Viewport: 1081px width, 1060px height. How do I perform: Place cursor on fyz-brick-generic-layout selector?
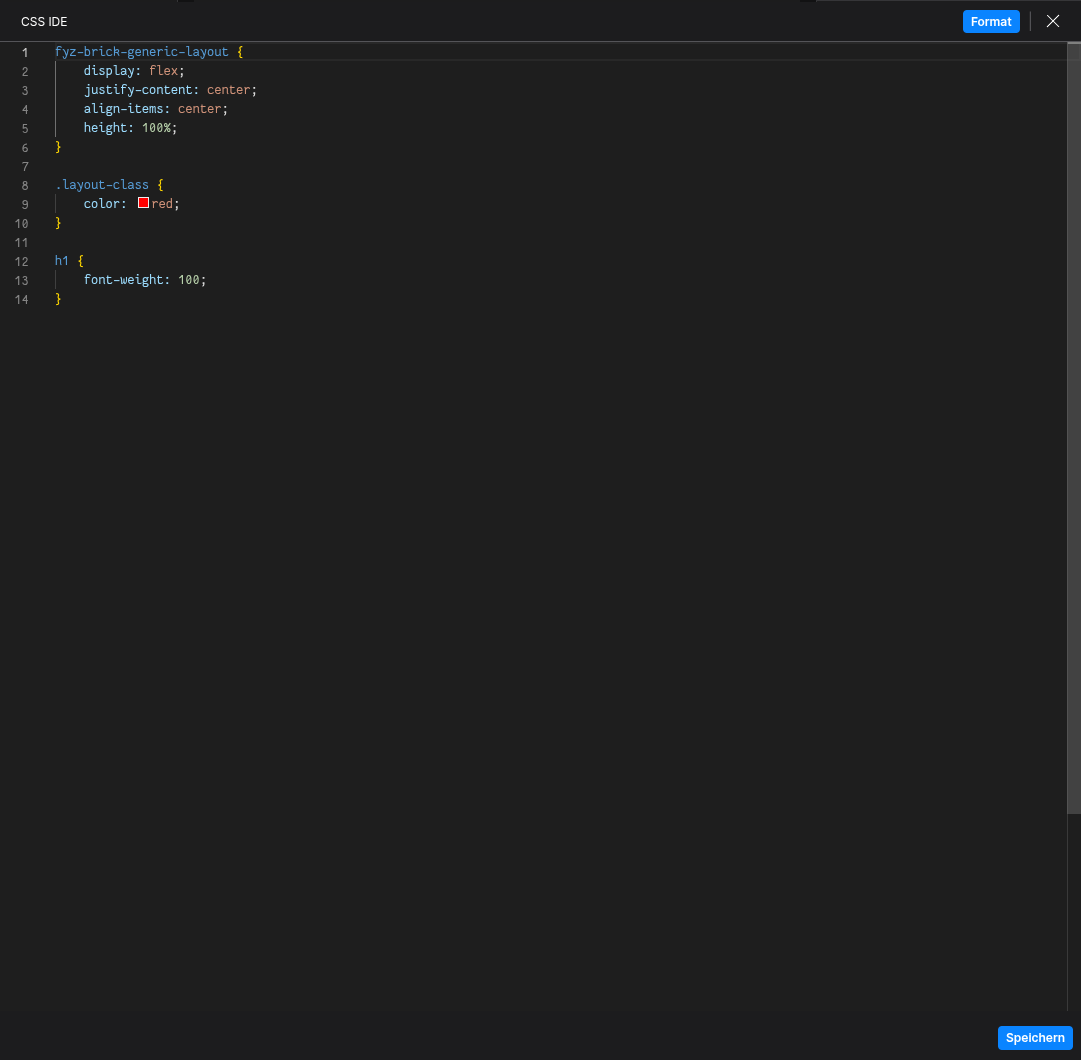141,52
